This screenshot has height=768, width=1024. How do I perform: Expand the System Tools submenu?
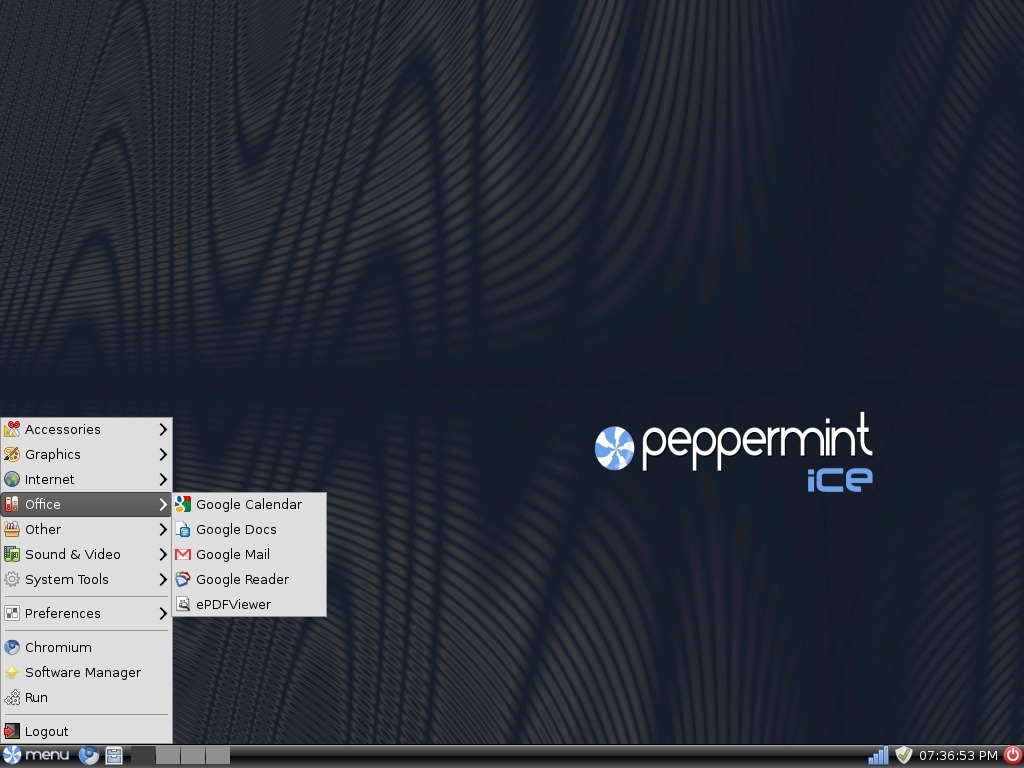pos(86,579)
